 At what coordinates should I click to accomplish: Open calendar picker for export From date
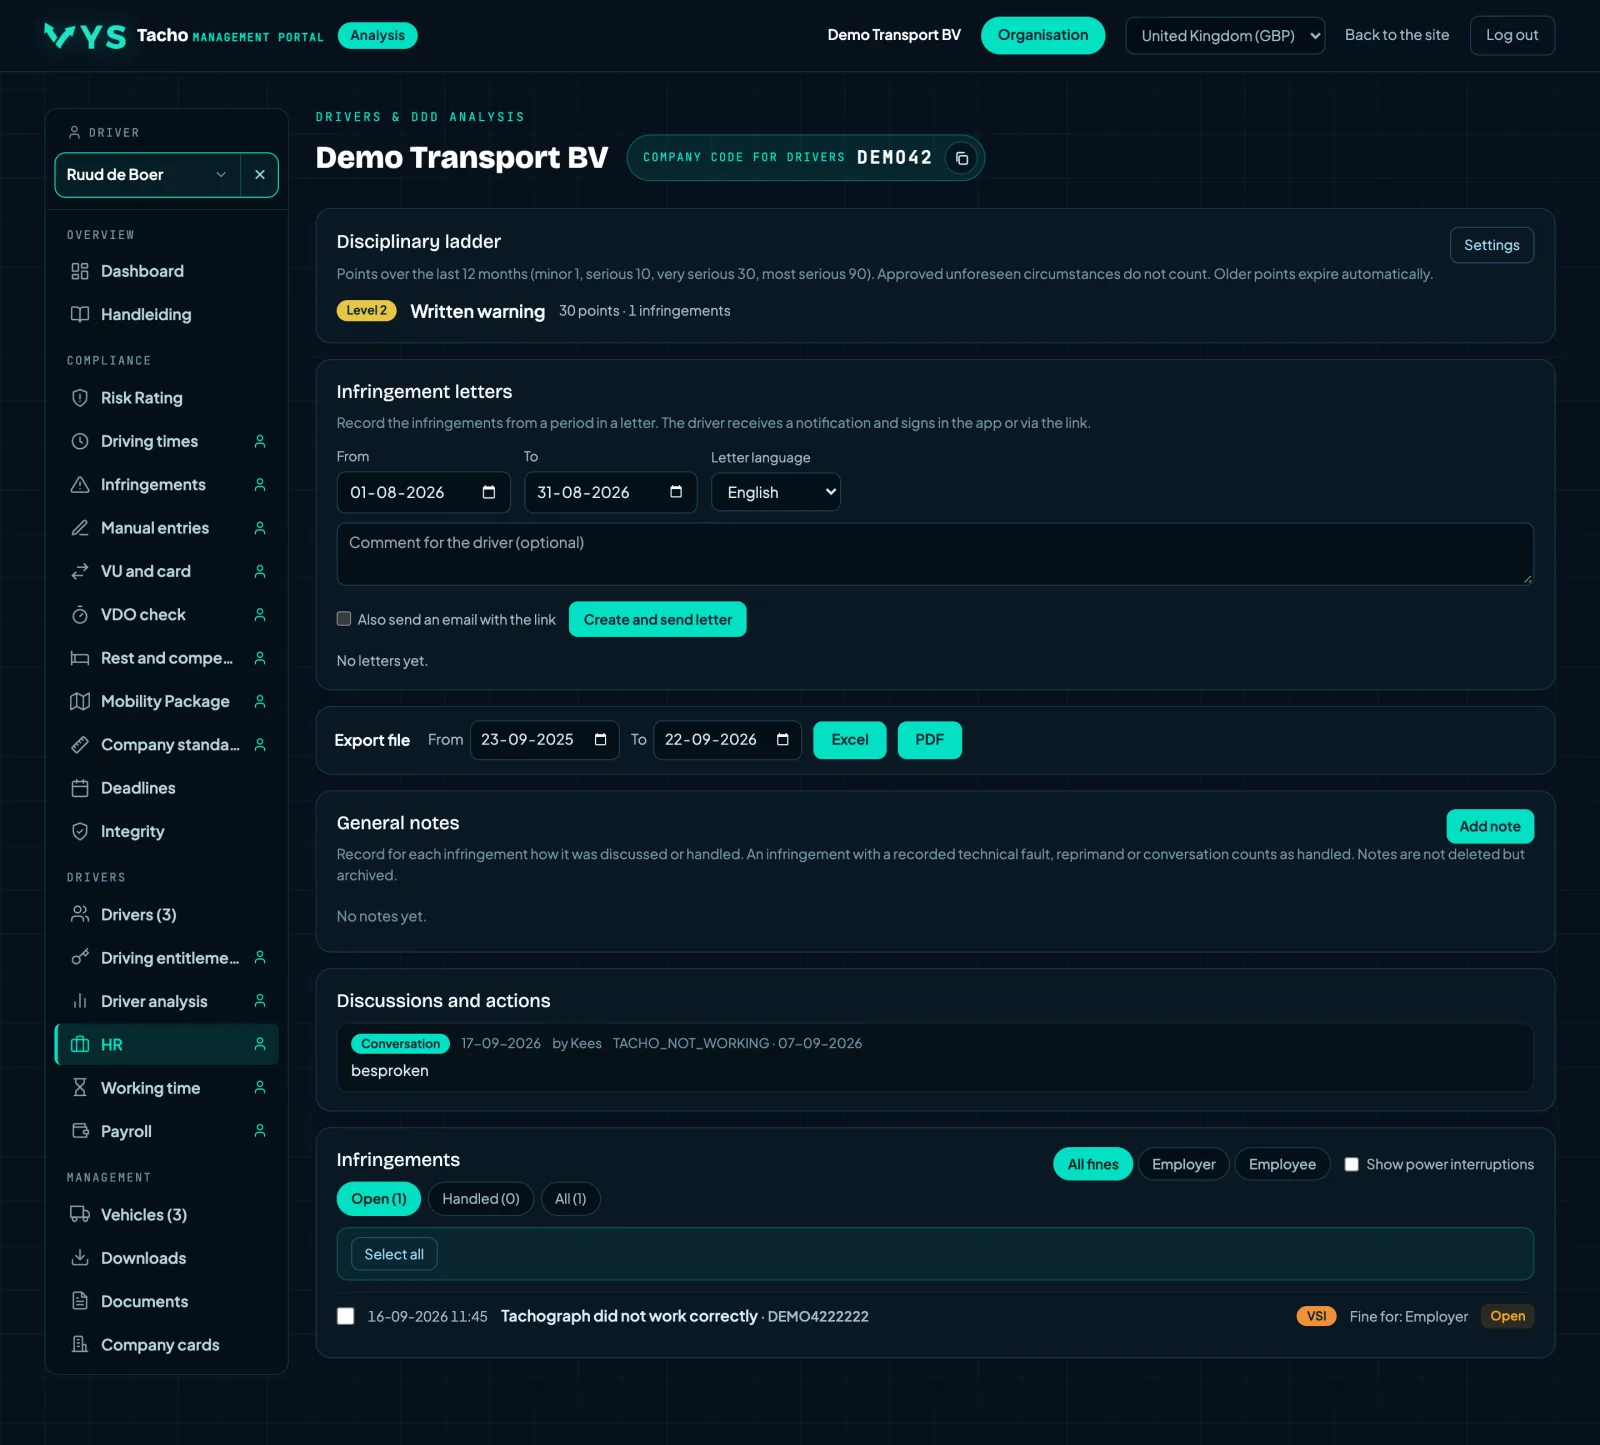click(601, 740)
